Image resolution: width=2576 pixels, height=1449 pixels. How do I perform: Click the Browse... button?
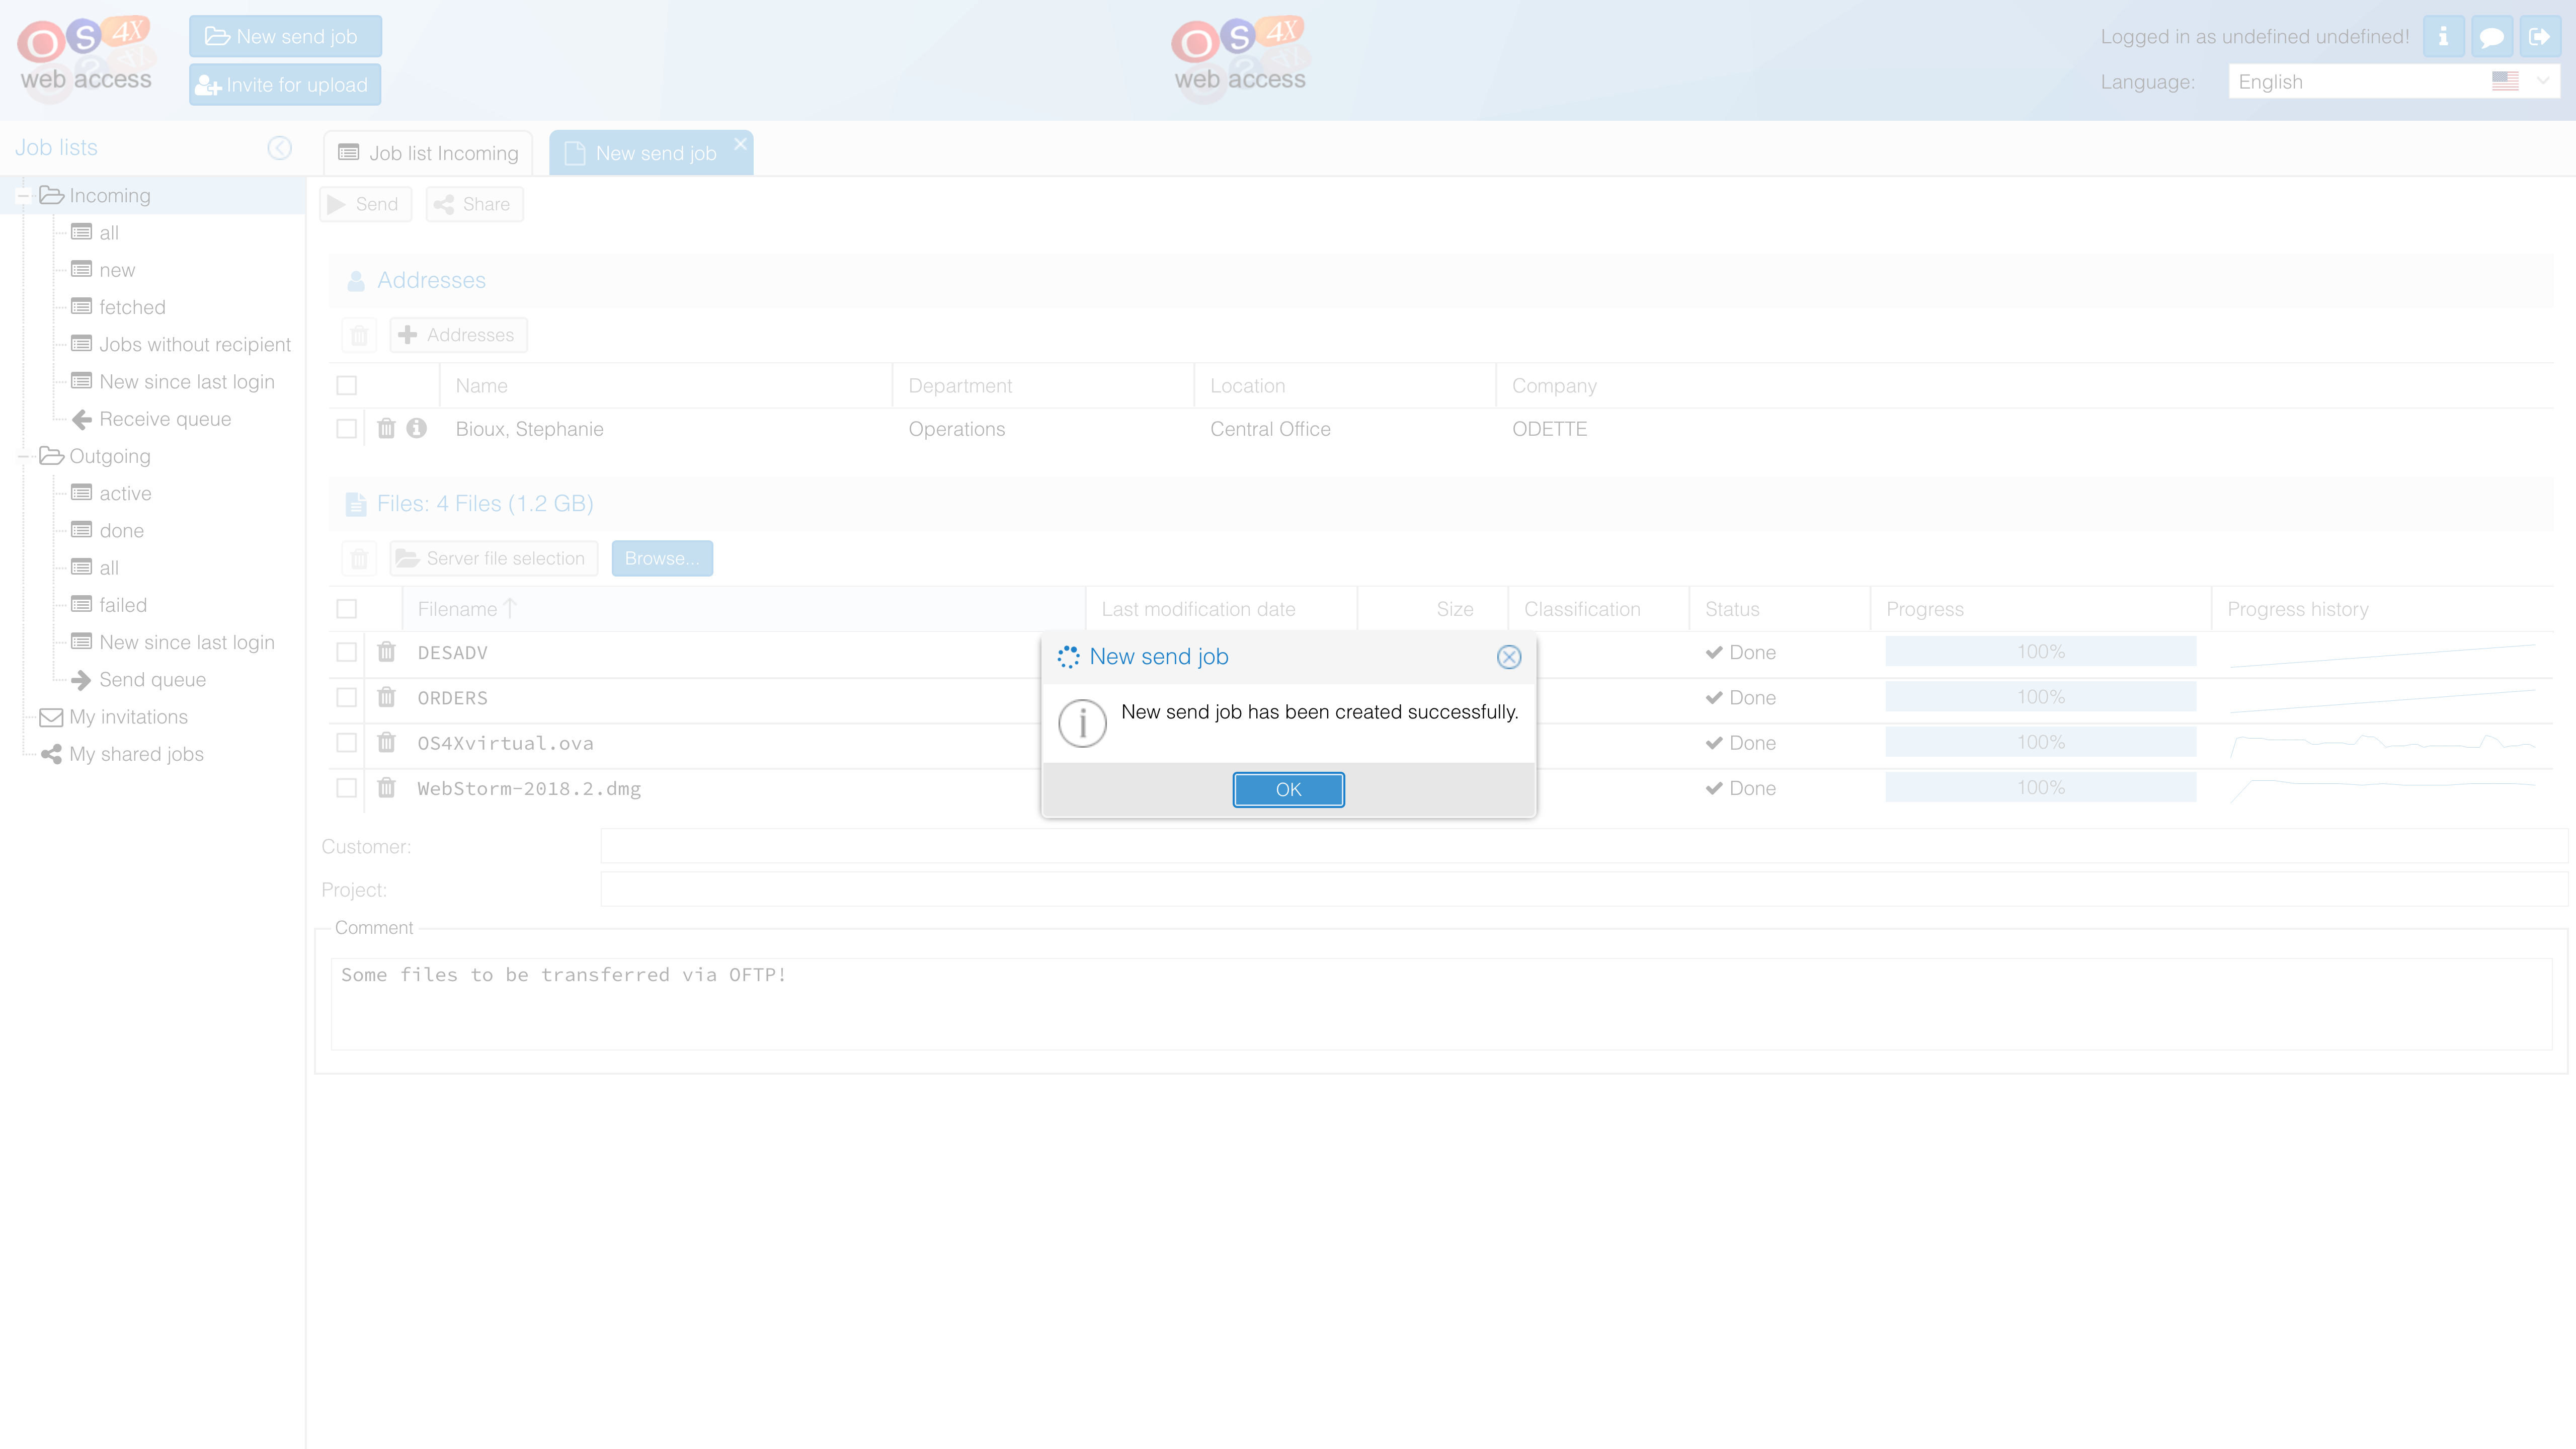pos(662,558)
